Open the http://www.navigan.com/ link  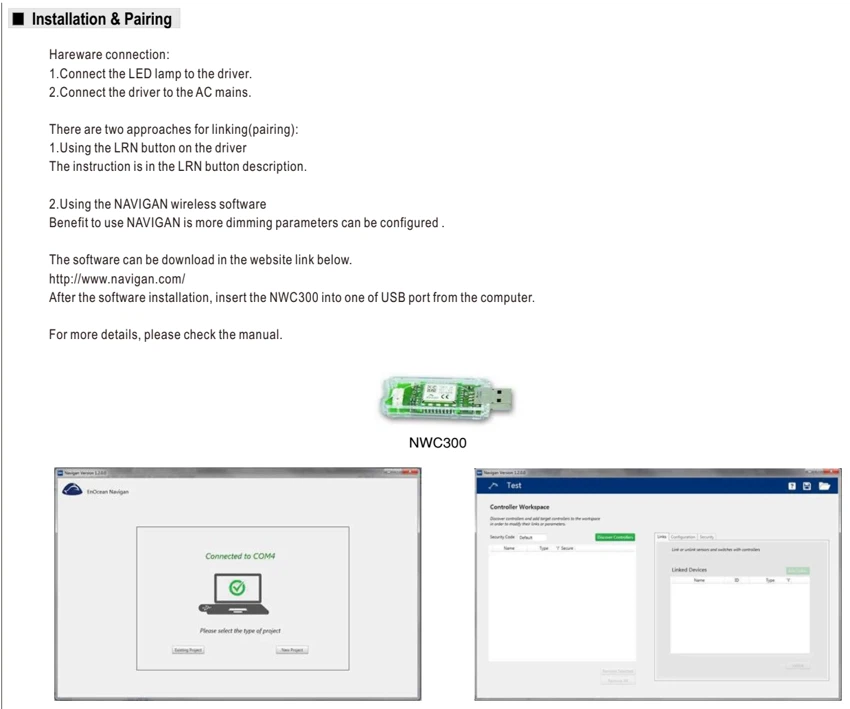pyautogui.click(x=117, y=279)
